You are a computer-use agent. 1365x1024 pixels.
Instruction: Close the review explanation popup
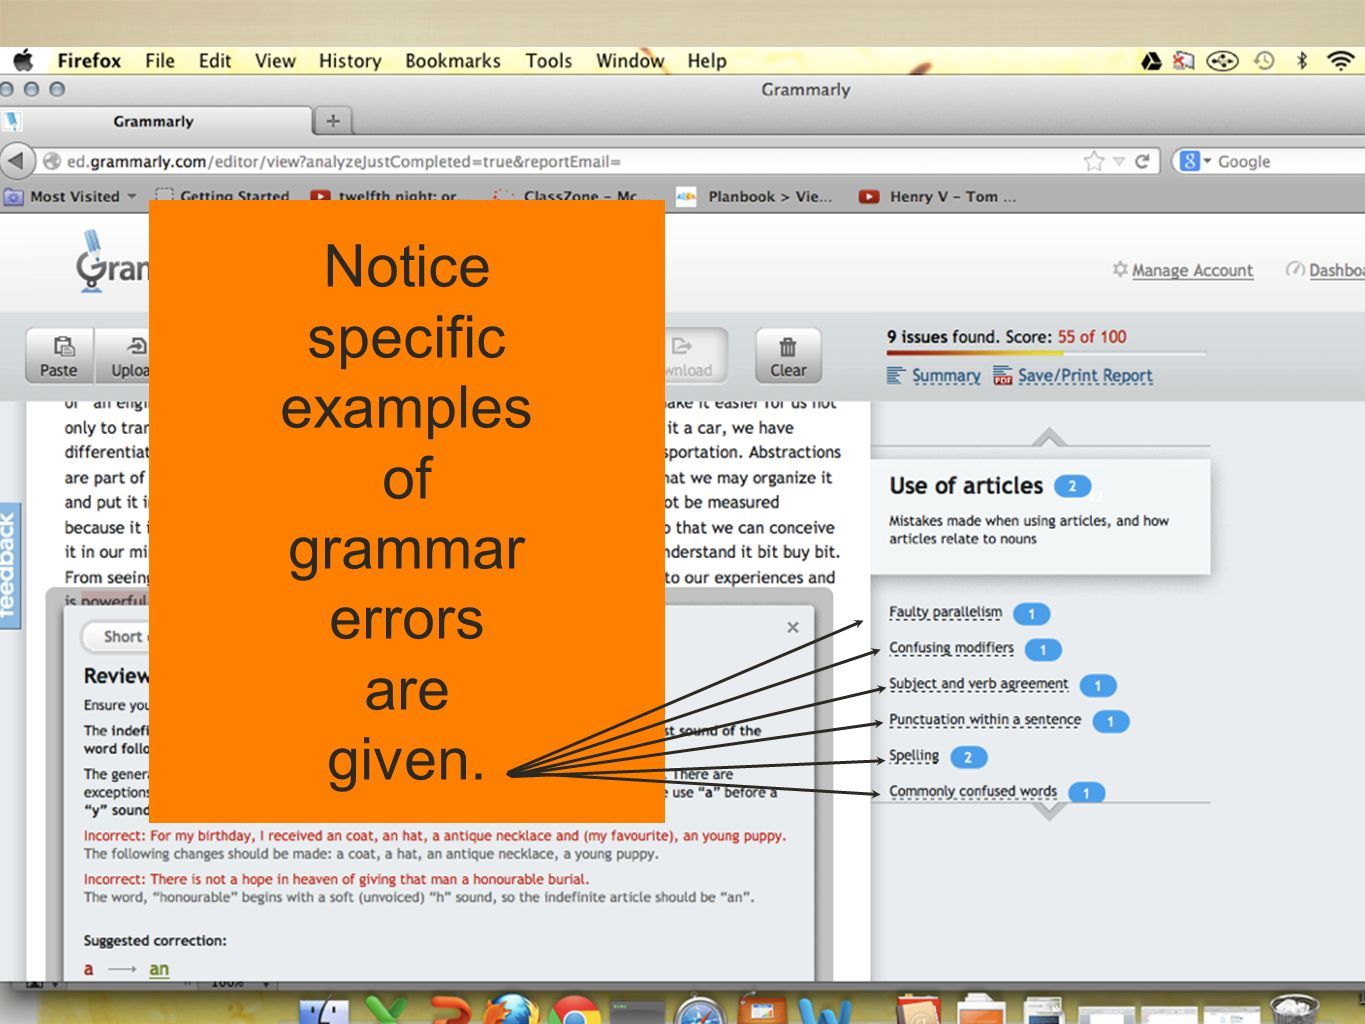pyautogui.click(x=793, y=627)
